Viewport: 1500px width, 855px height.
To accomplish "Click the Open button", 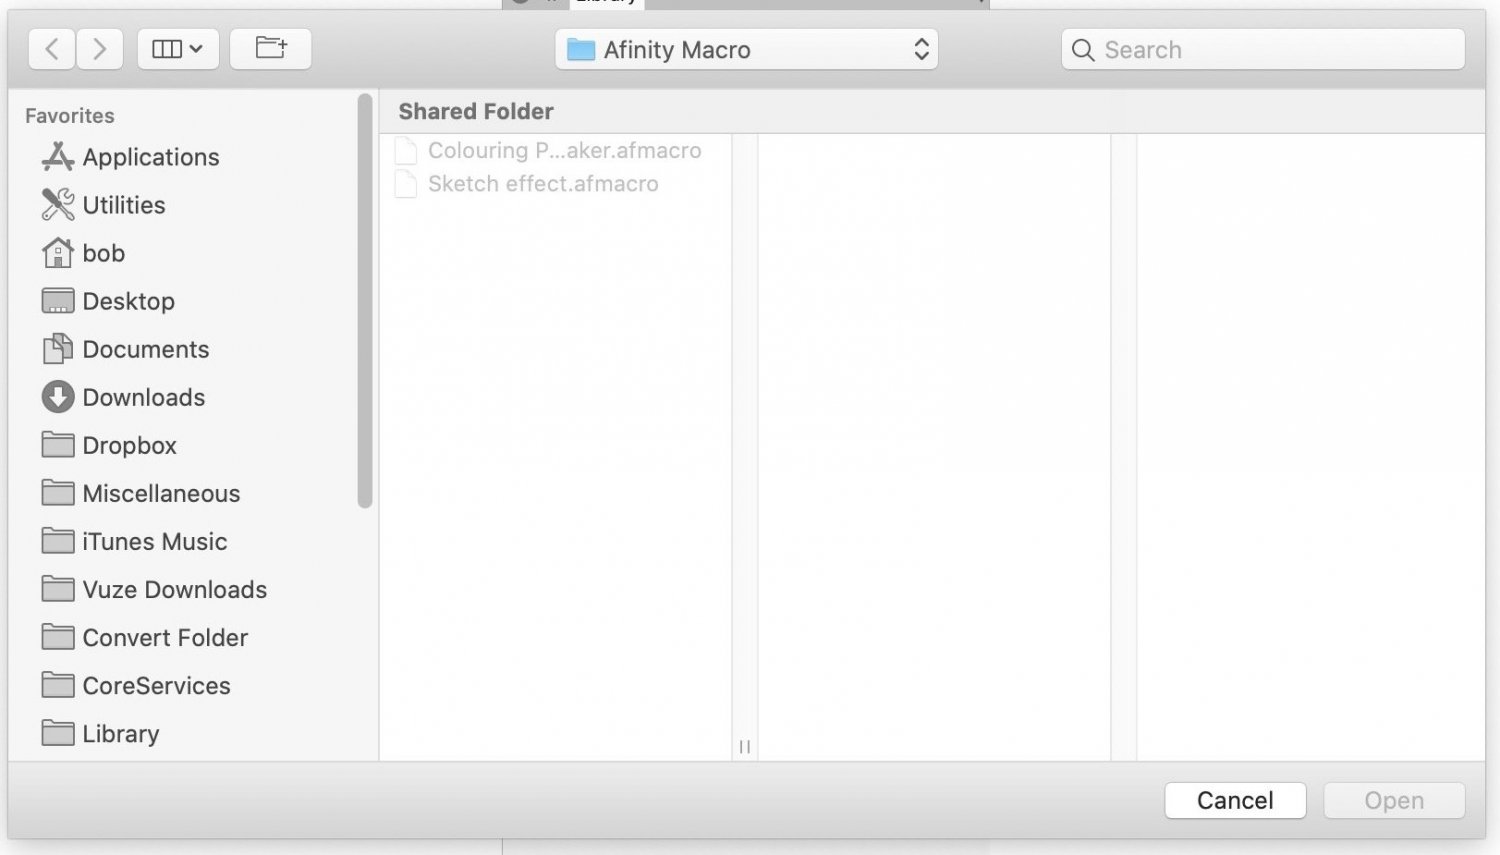I will [1393, 800].
